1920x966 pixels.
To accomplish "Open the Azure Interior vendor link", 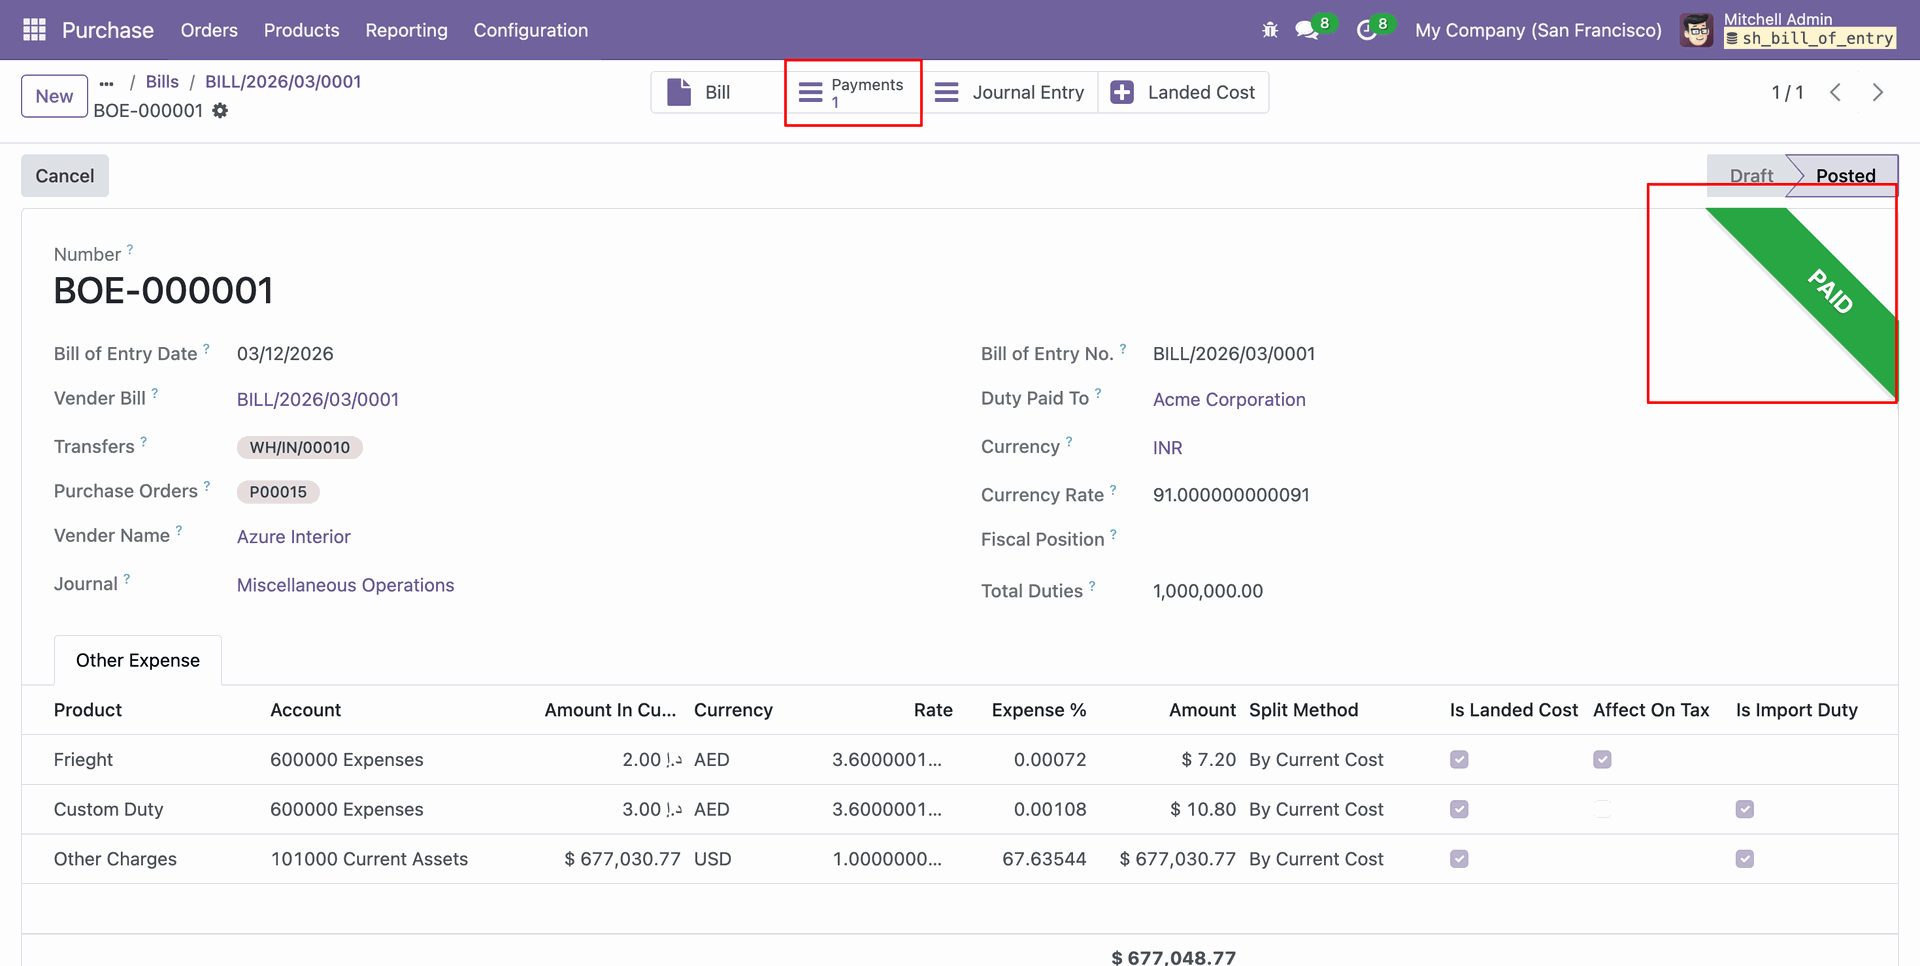I will (293, 537).
